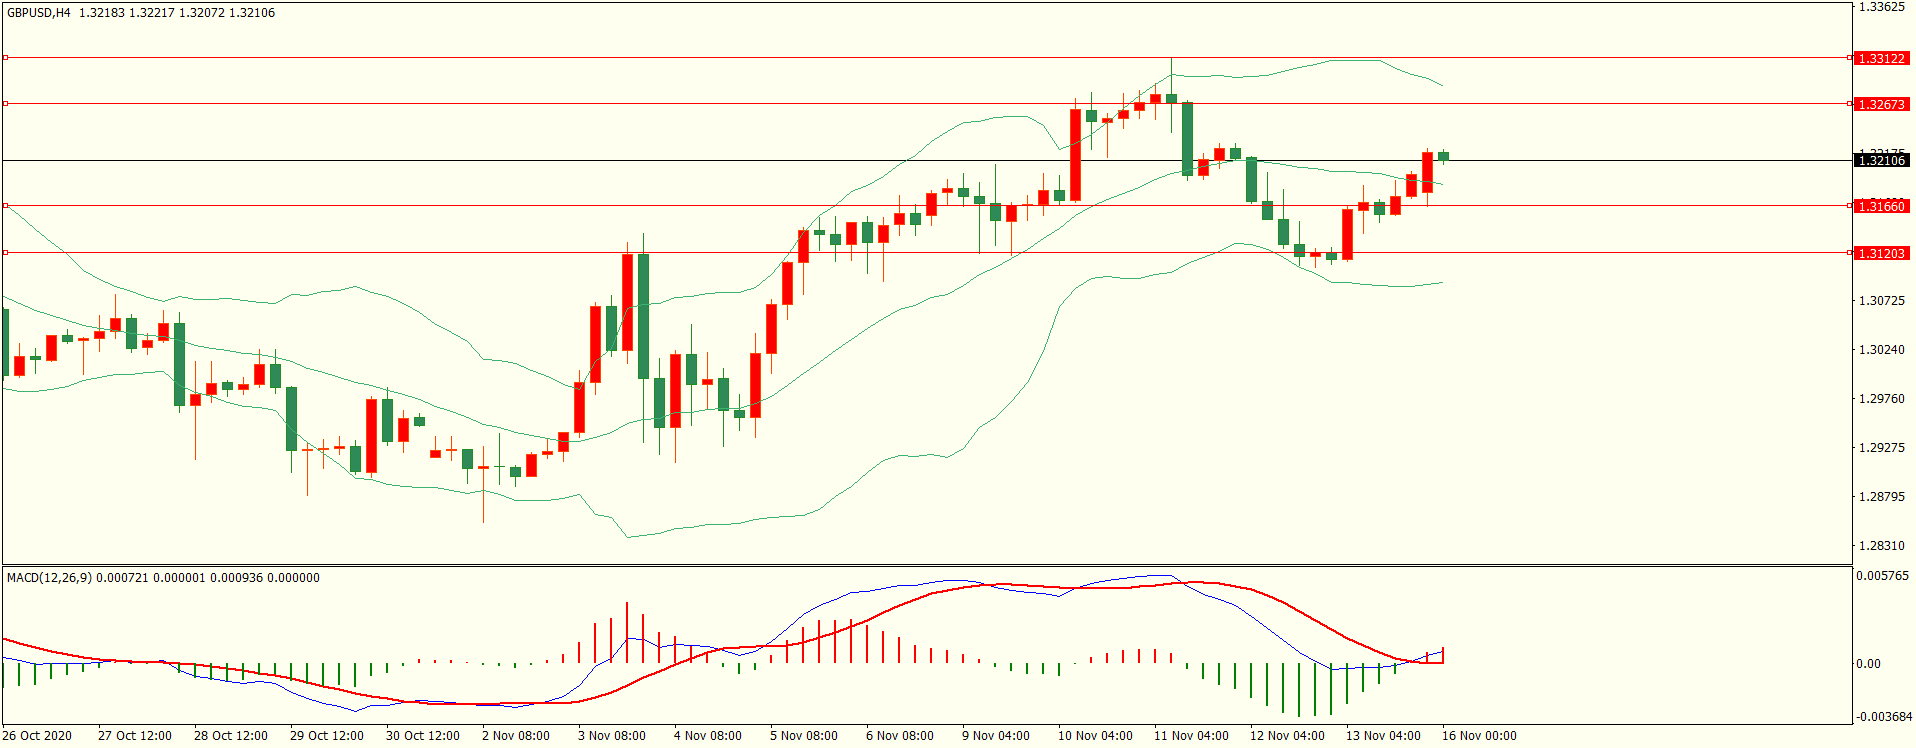This screenshot has width=1916, height=748.
Task: Click the MACD(12,26,9) indicator label
Action: [49, 578]
